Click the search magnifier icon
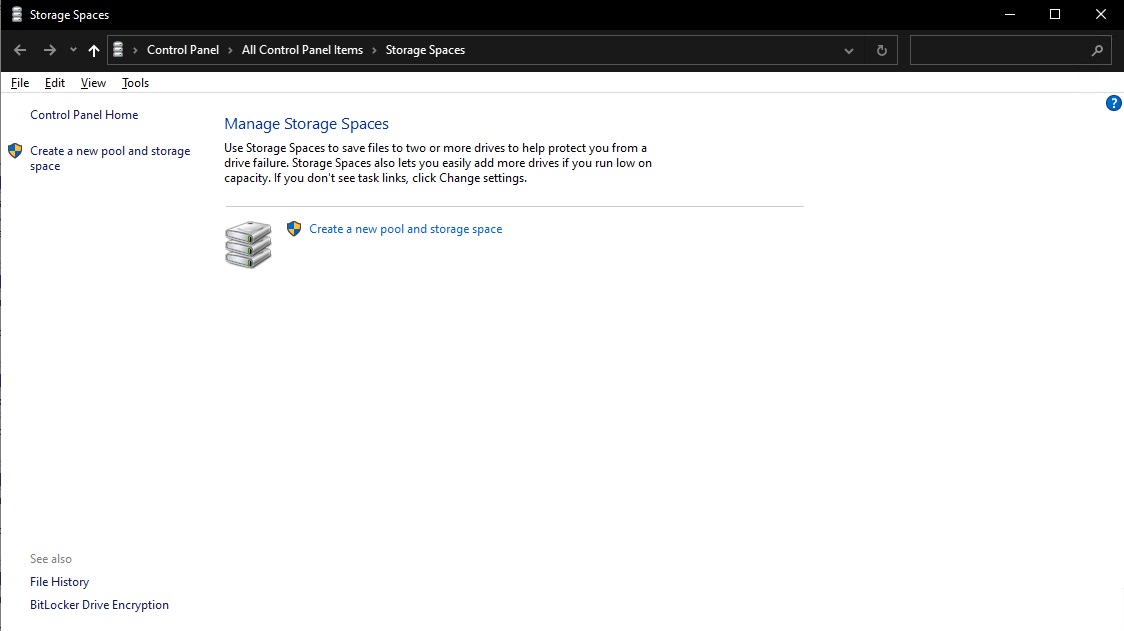The image size is (1124, 631). coord(1097,50)
